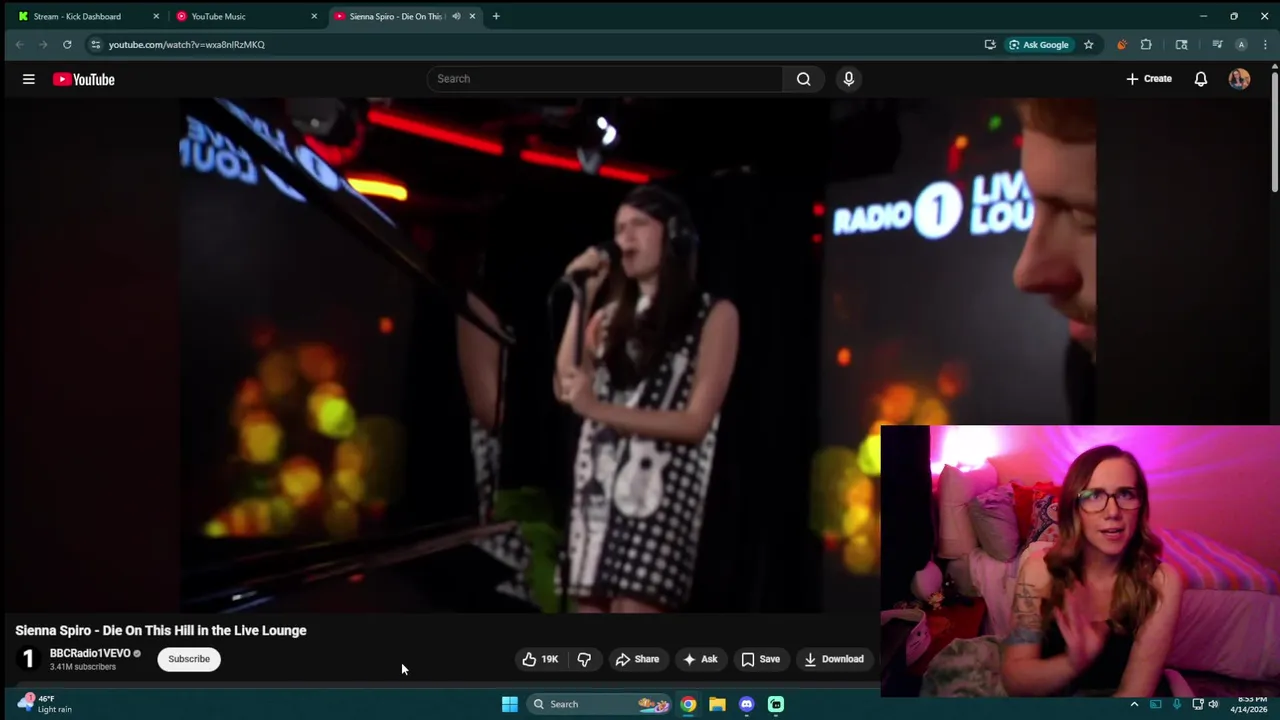Open the media controls icon
The height and width of the screenshot is (720, 1280).
point(1217,44)
